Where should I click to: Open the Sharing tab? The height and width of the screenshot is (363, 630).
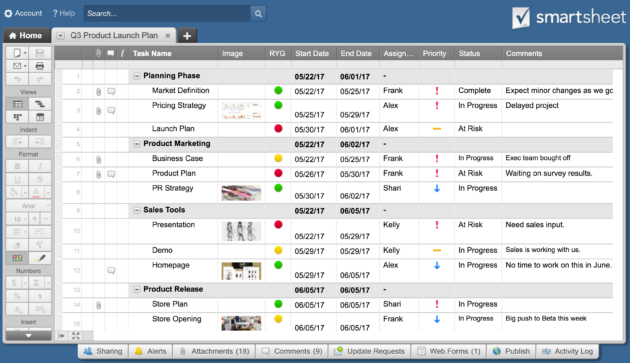103,351
